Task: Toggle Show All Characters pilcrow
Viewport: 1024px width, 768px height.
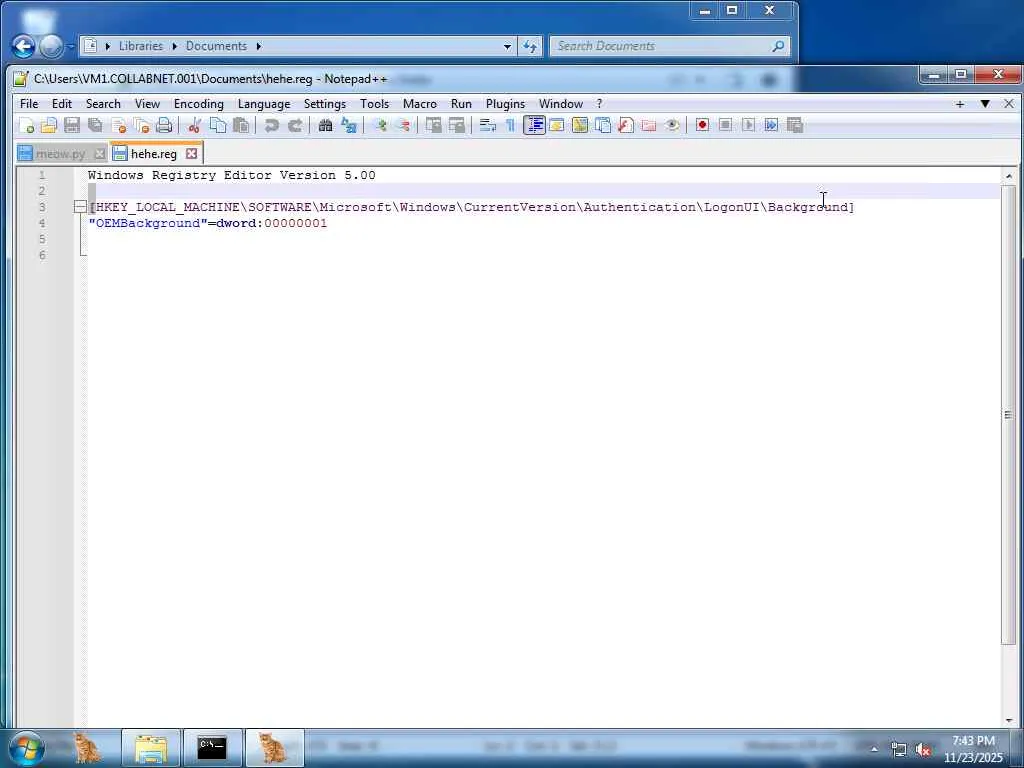Action: point(510,125)
